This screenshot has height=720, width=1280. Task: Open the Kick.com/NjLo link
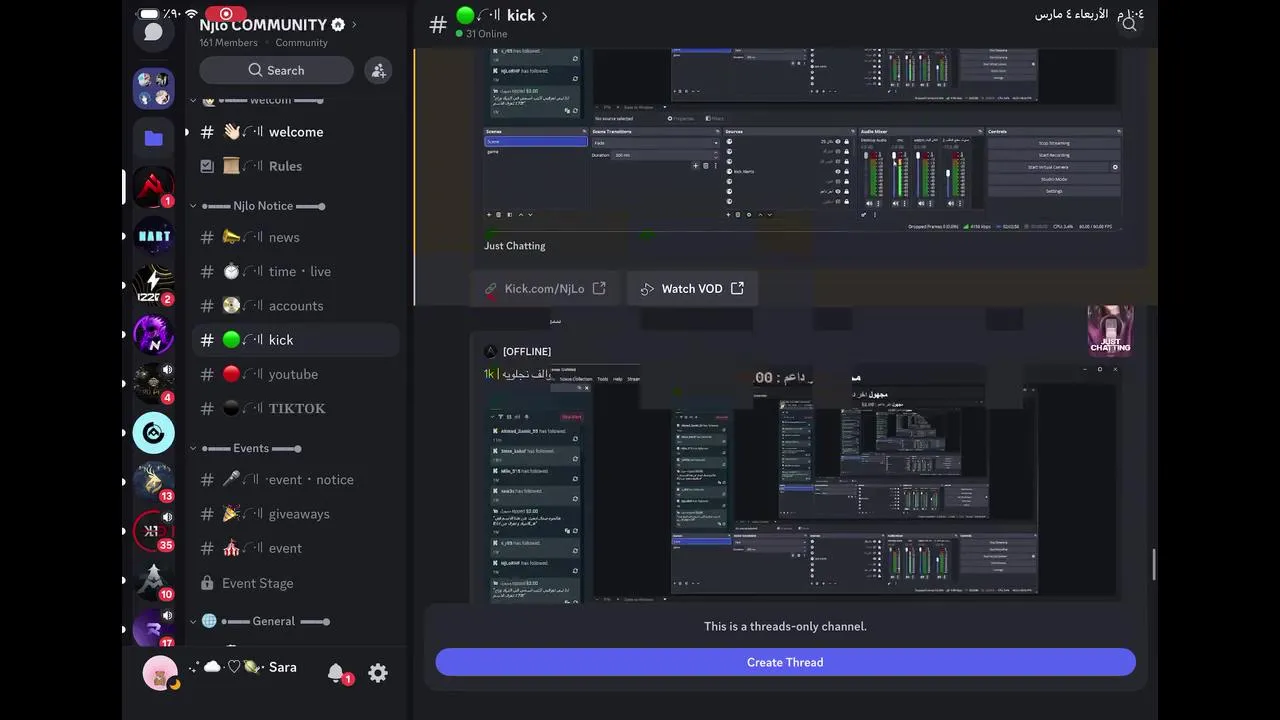tap(544, 288)
